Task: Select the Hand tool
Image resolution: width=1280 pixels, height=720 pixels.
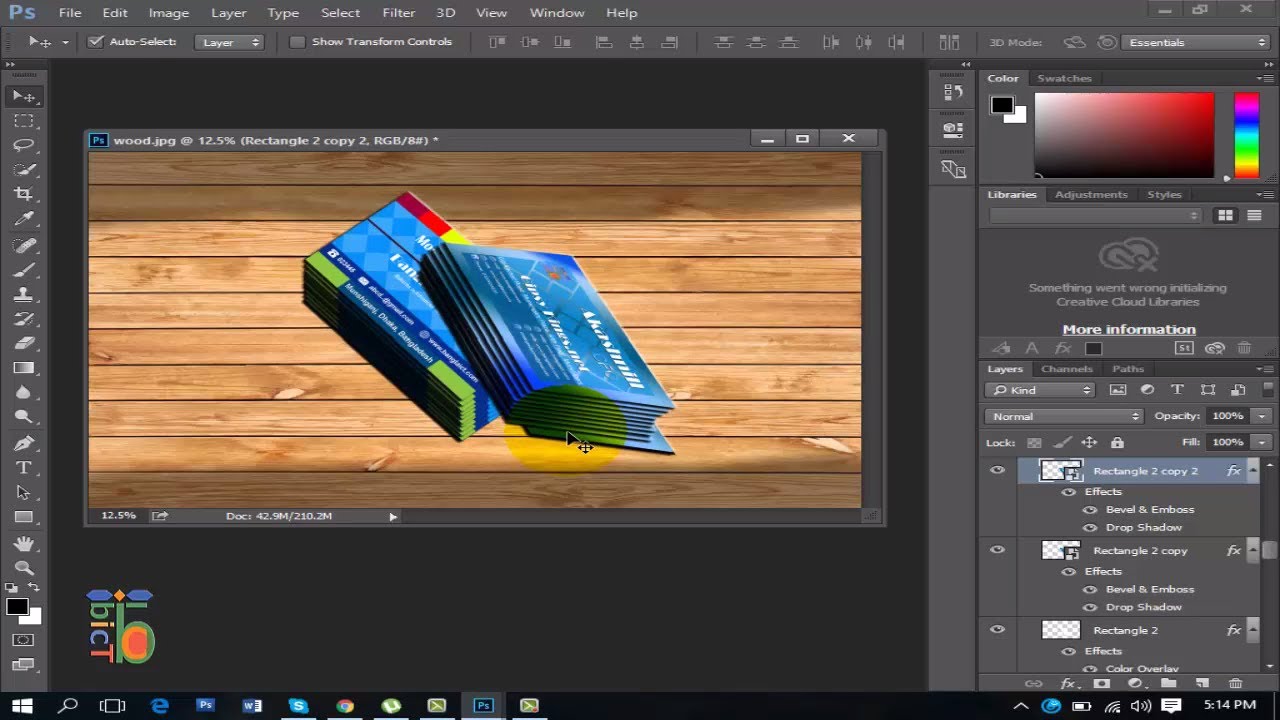Action: point(24,544)
